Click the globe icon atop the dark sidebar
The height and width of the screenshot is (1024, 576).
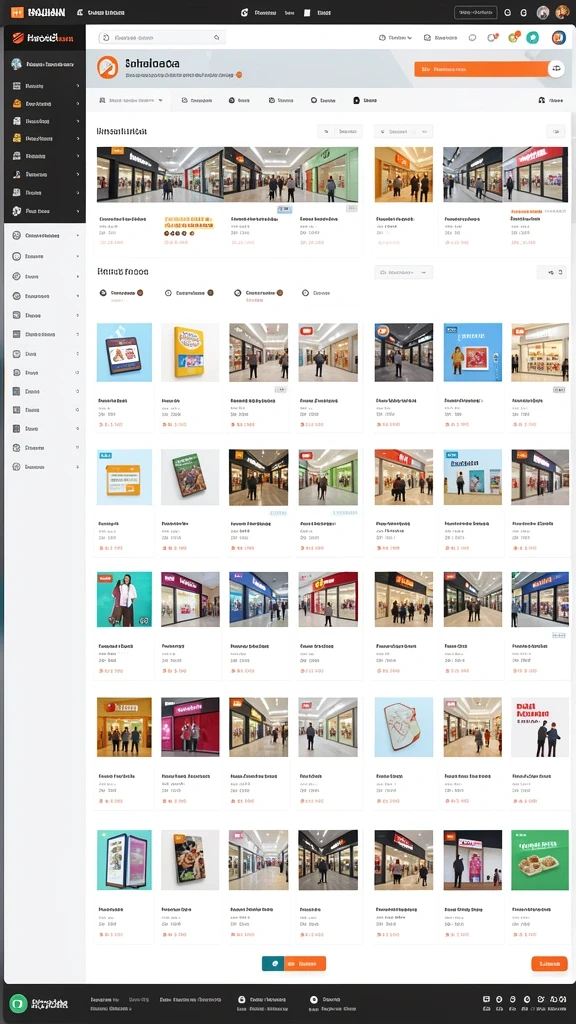point(16,63)
